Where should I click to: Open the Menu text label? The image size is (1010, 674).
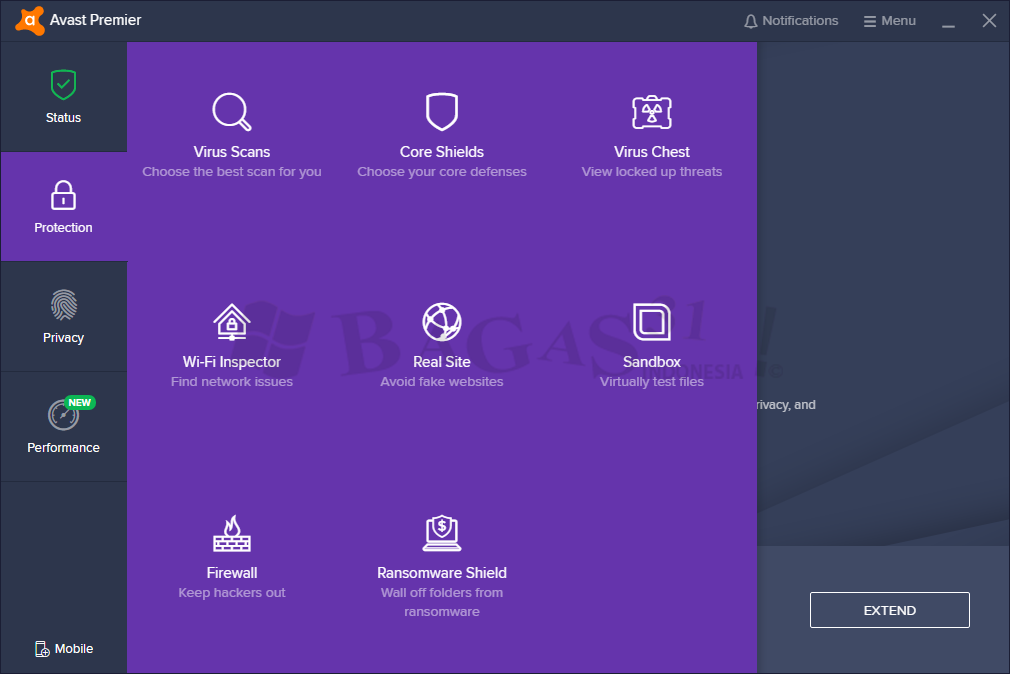pyautogui.click(x=898, y=21)
